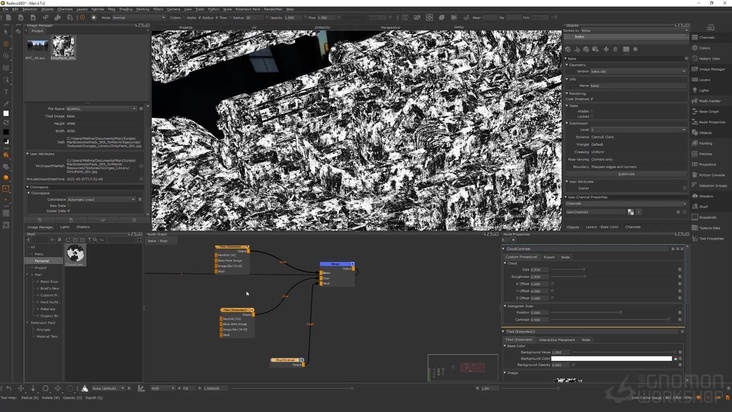Open the brush Mode dropdown

(138, 18)
